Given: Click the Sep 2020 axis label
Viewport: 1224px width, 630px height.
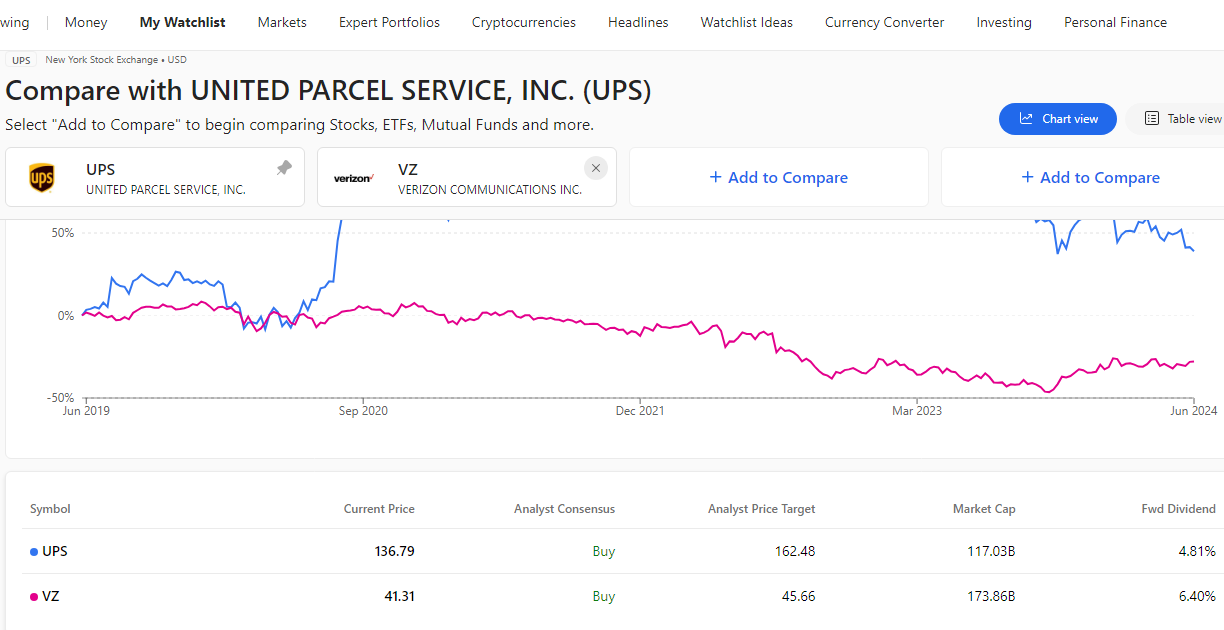Looking at the screenshot, I should pos(362,410).
